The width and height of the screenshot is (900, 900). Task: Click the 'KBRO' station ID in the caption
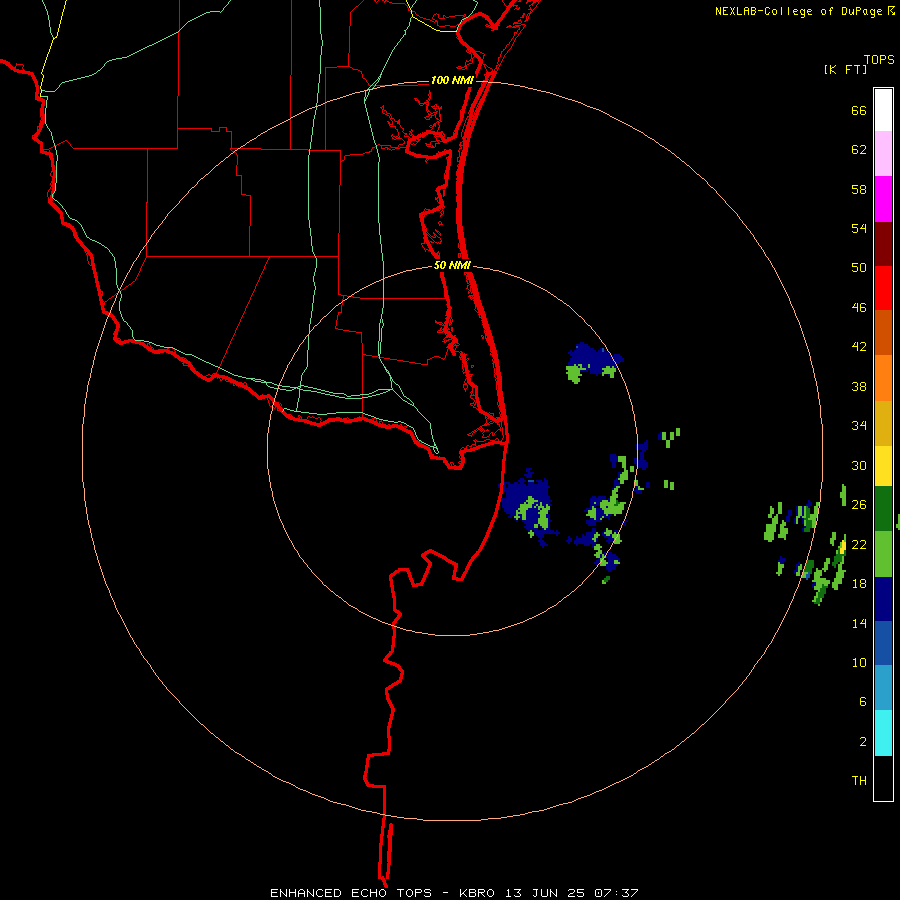click(479, 893)
